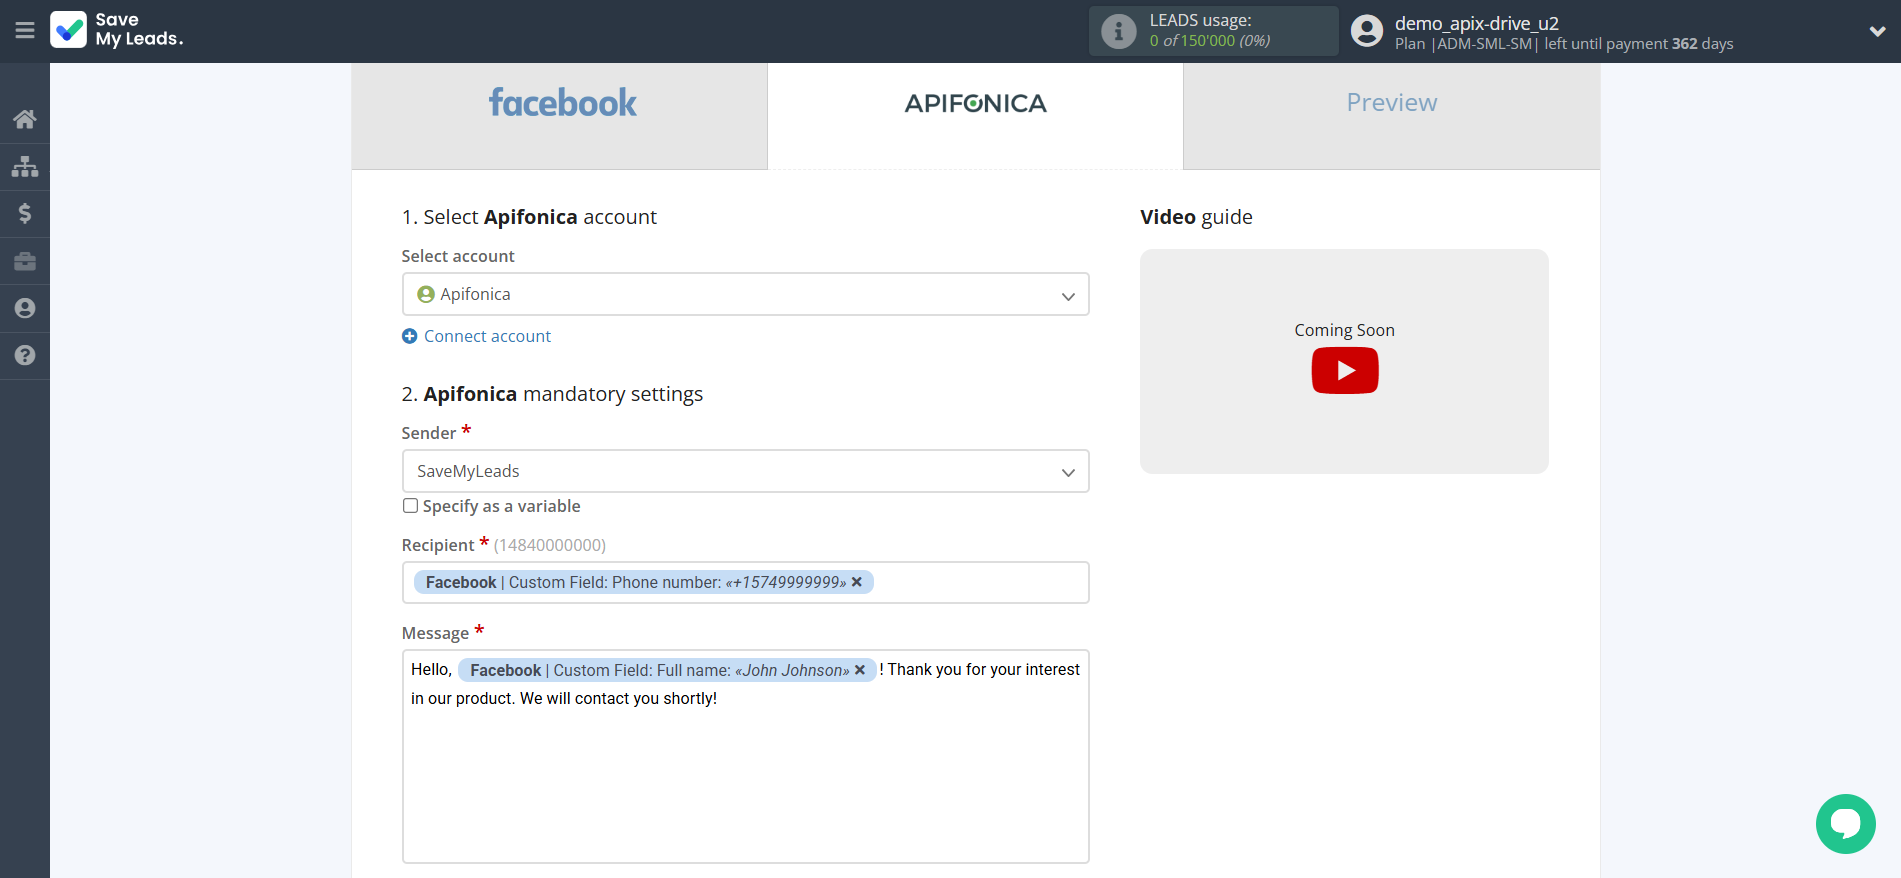
Task: Enable Specify as a variable checkbox
Action: (x=410, y=506)
